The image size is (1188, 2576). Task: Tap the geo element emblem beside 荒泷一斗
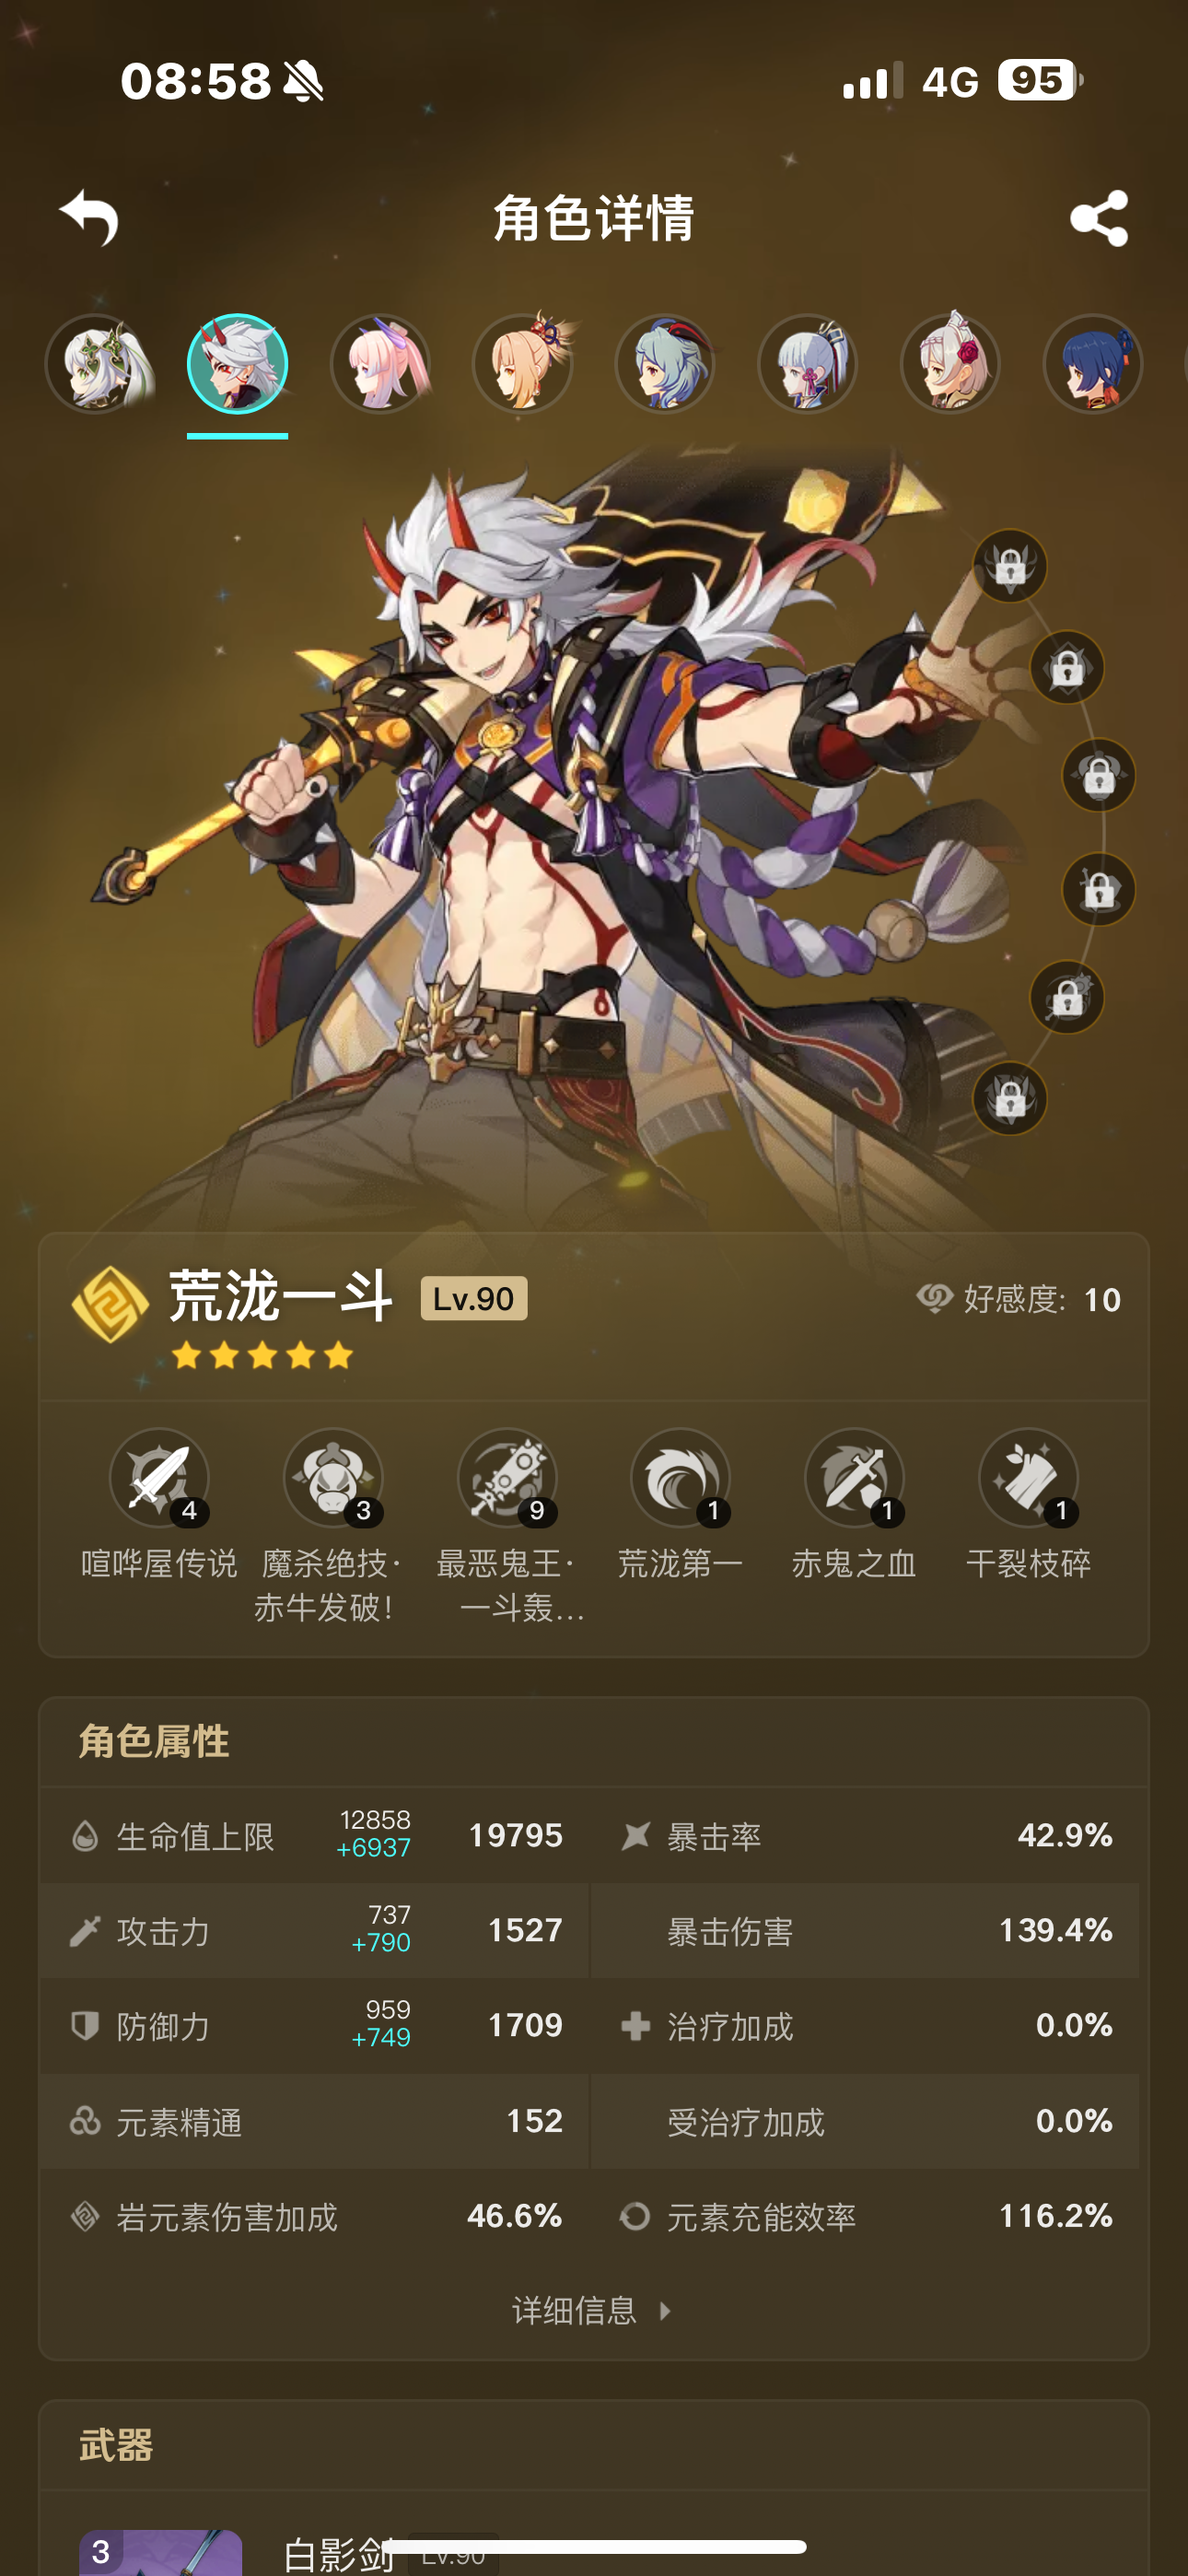pos(110,1304)
